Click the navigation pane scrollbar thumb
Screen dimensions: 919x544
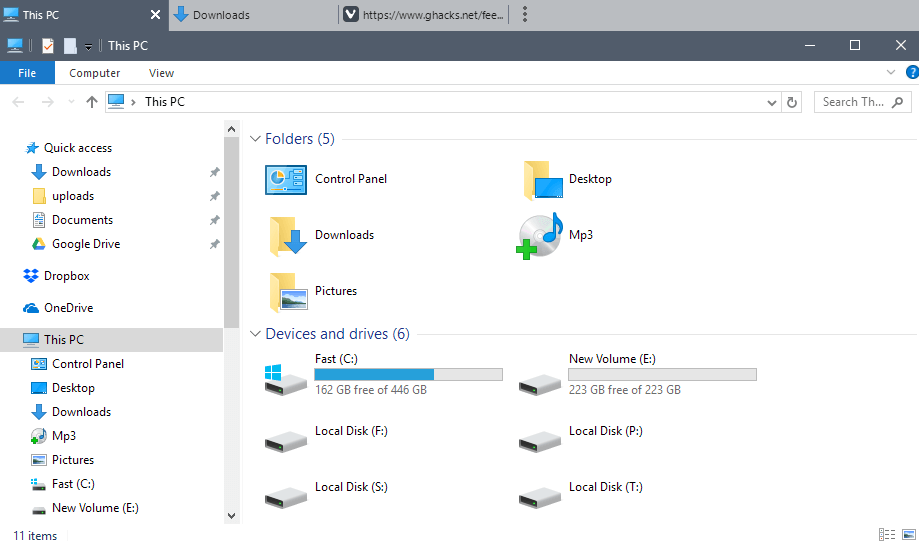tap(232, 232)
